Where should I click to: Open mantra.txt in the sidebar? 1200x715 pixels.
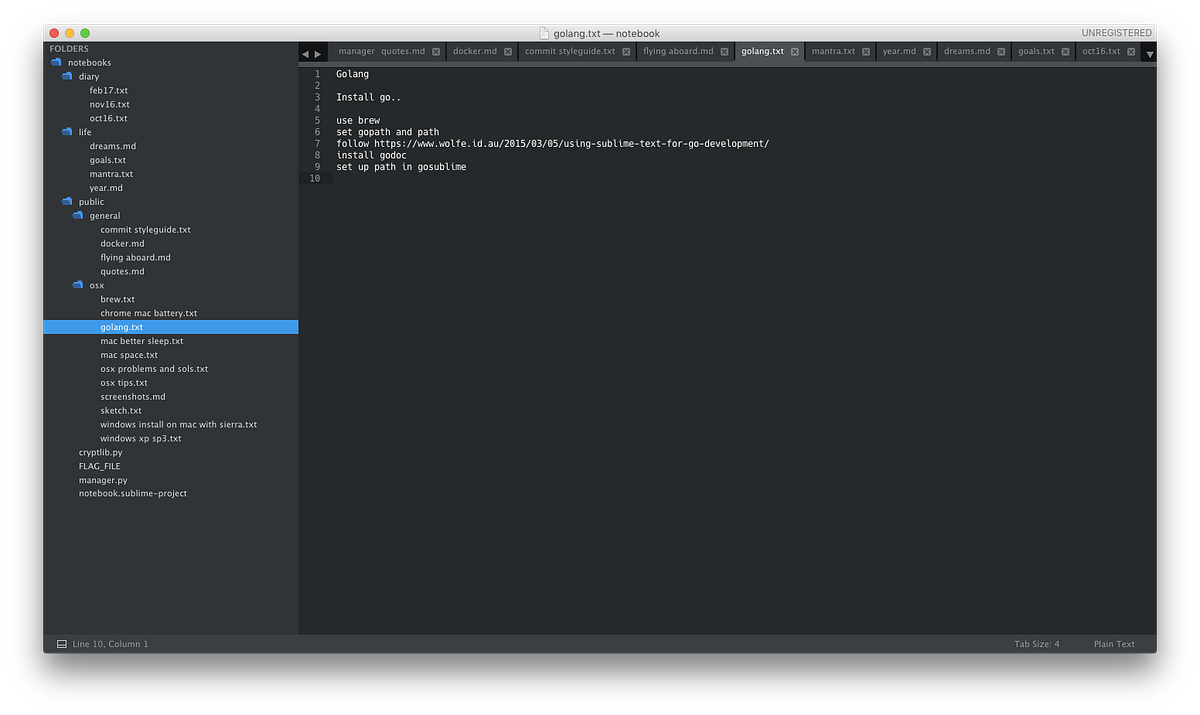tap(111, 174)
